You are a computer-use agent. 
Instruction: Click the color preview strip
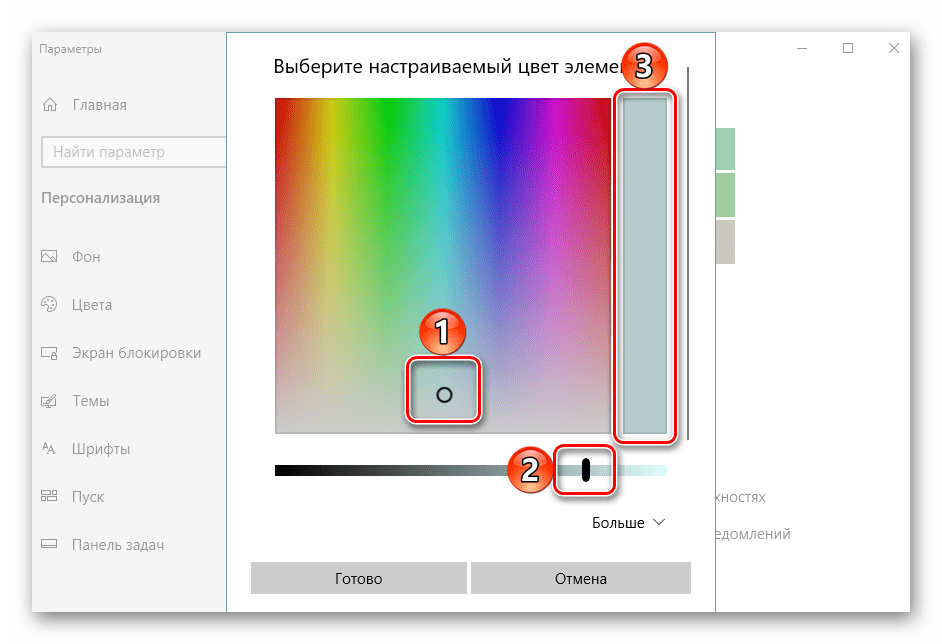tap(645, 266)
